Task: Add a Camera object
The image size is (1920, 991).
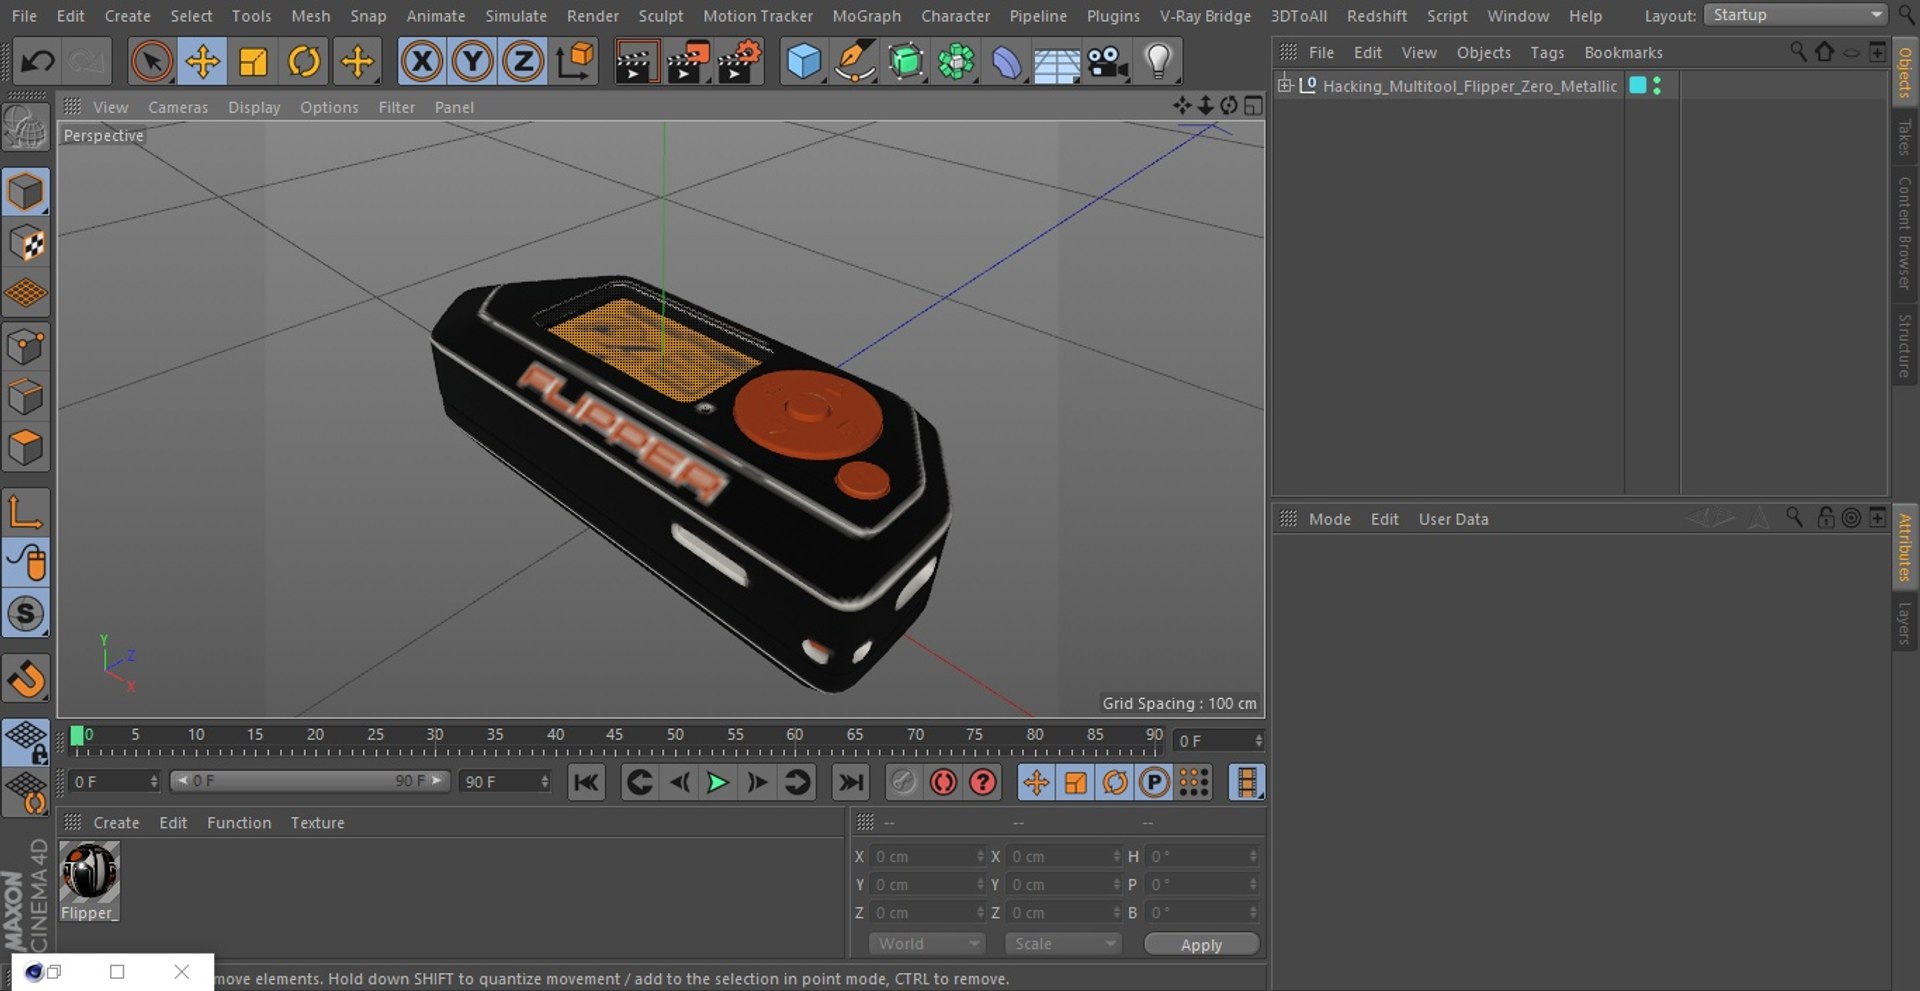Action: [x=1107, y=62]
